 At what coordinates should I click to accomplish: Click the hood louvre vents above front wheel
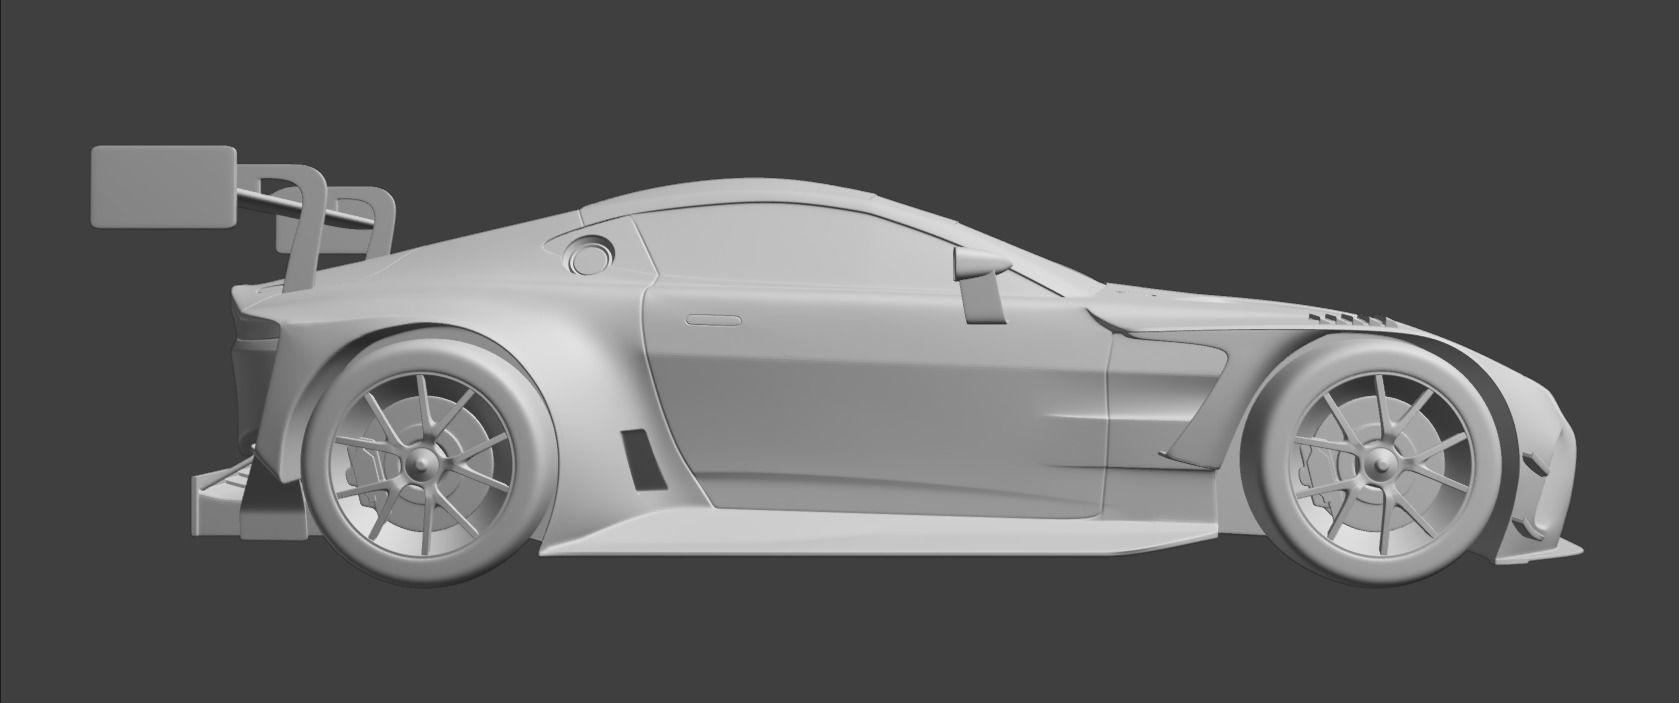click(1350, 319)
